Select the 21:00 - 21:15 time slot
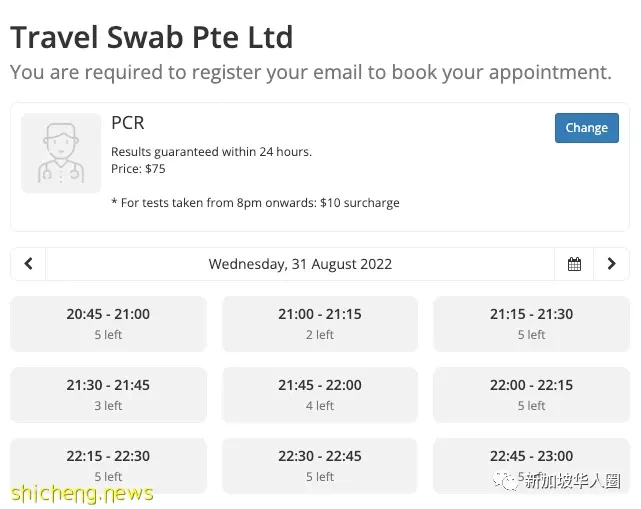The width and height of the screenshot is (641, 509). [320, 324]
